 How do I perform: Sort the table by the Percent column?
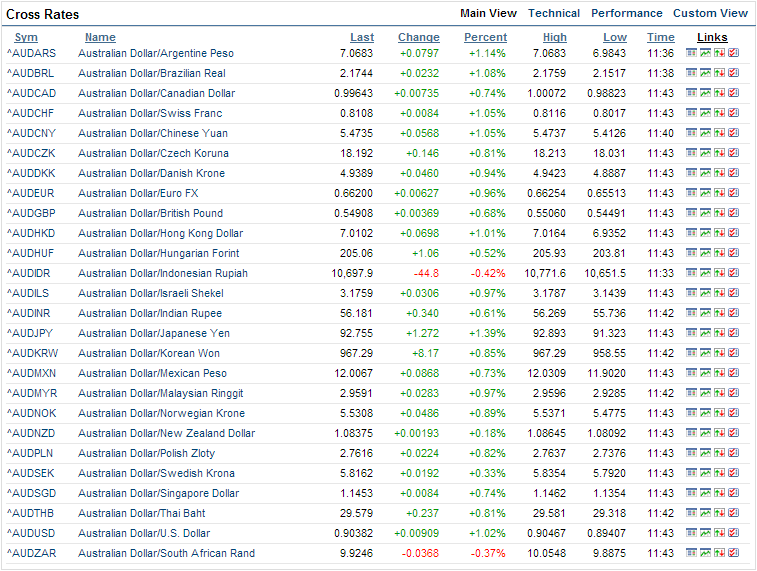pos(485,37)
